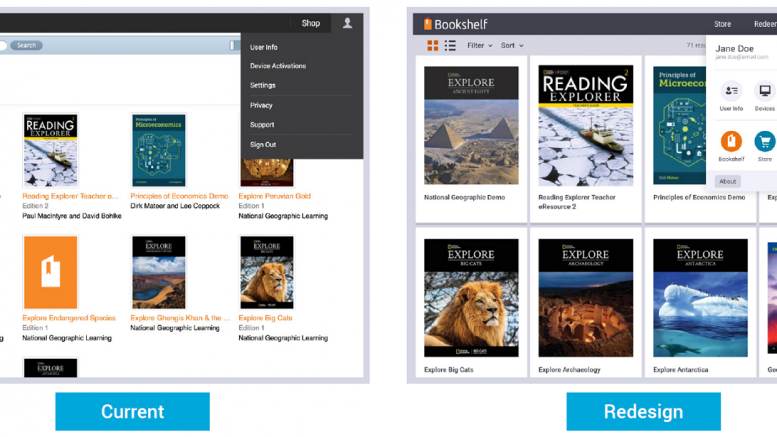Open Explore Archaeology cover in Redesign

click(x=585, y=298)
